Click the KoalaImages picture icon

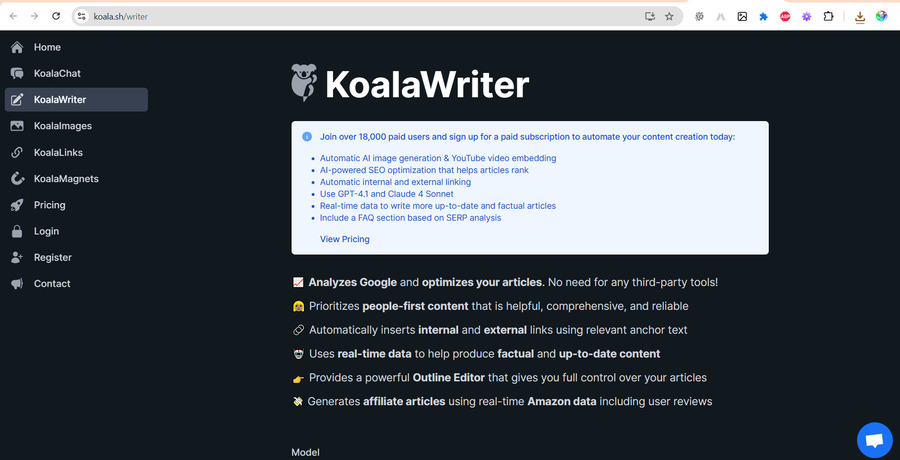click(x=17, y=126)
